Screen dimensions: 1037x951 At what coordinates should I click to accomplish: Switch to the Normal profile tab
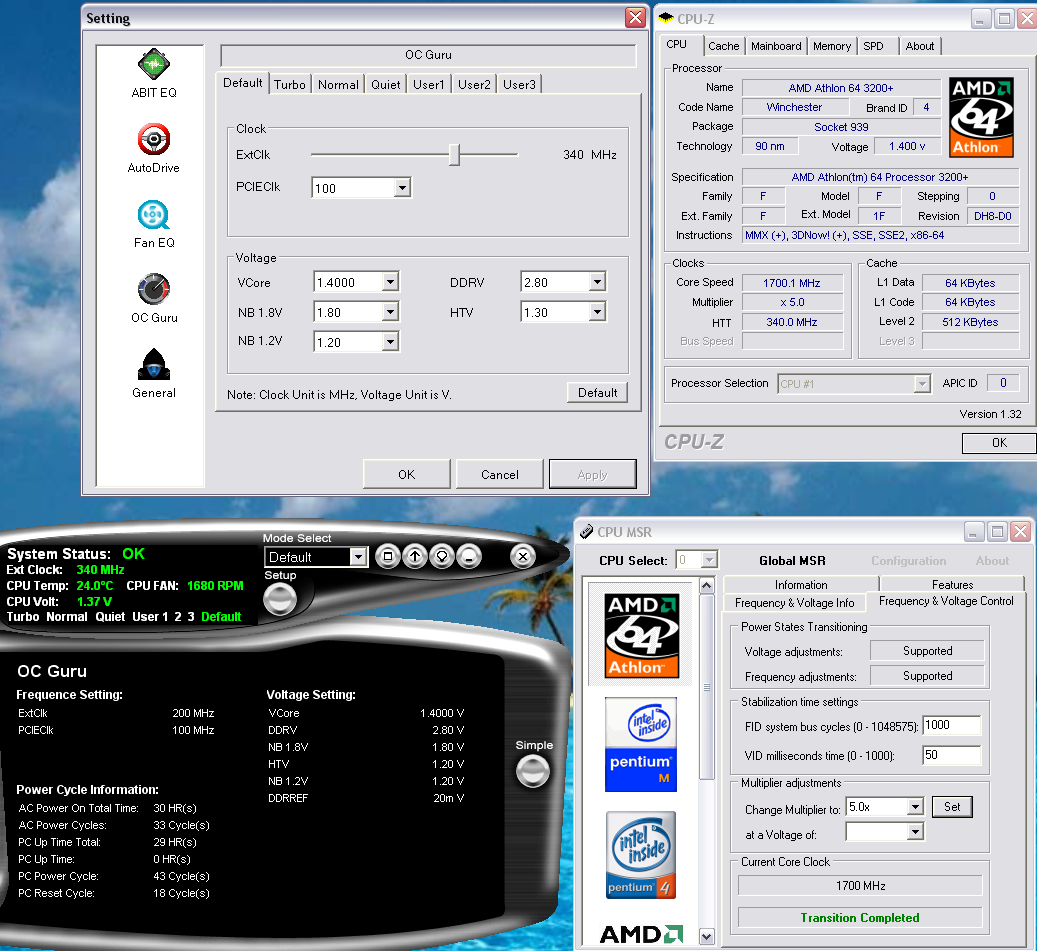338,85
